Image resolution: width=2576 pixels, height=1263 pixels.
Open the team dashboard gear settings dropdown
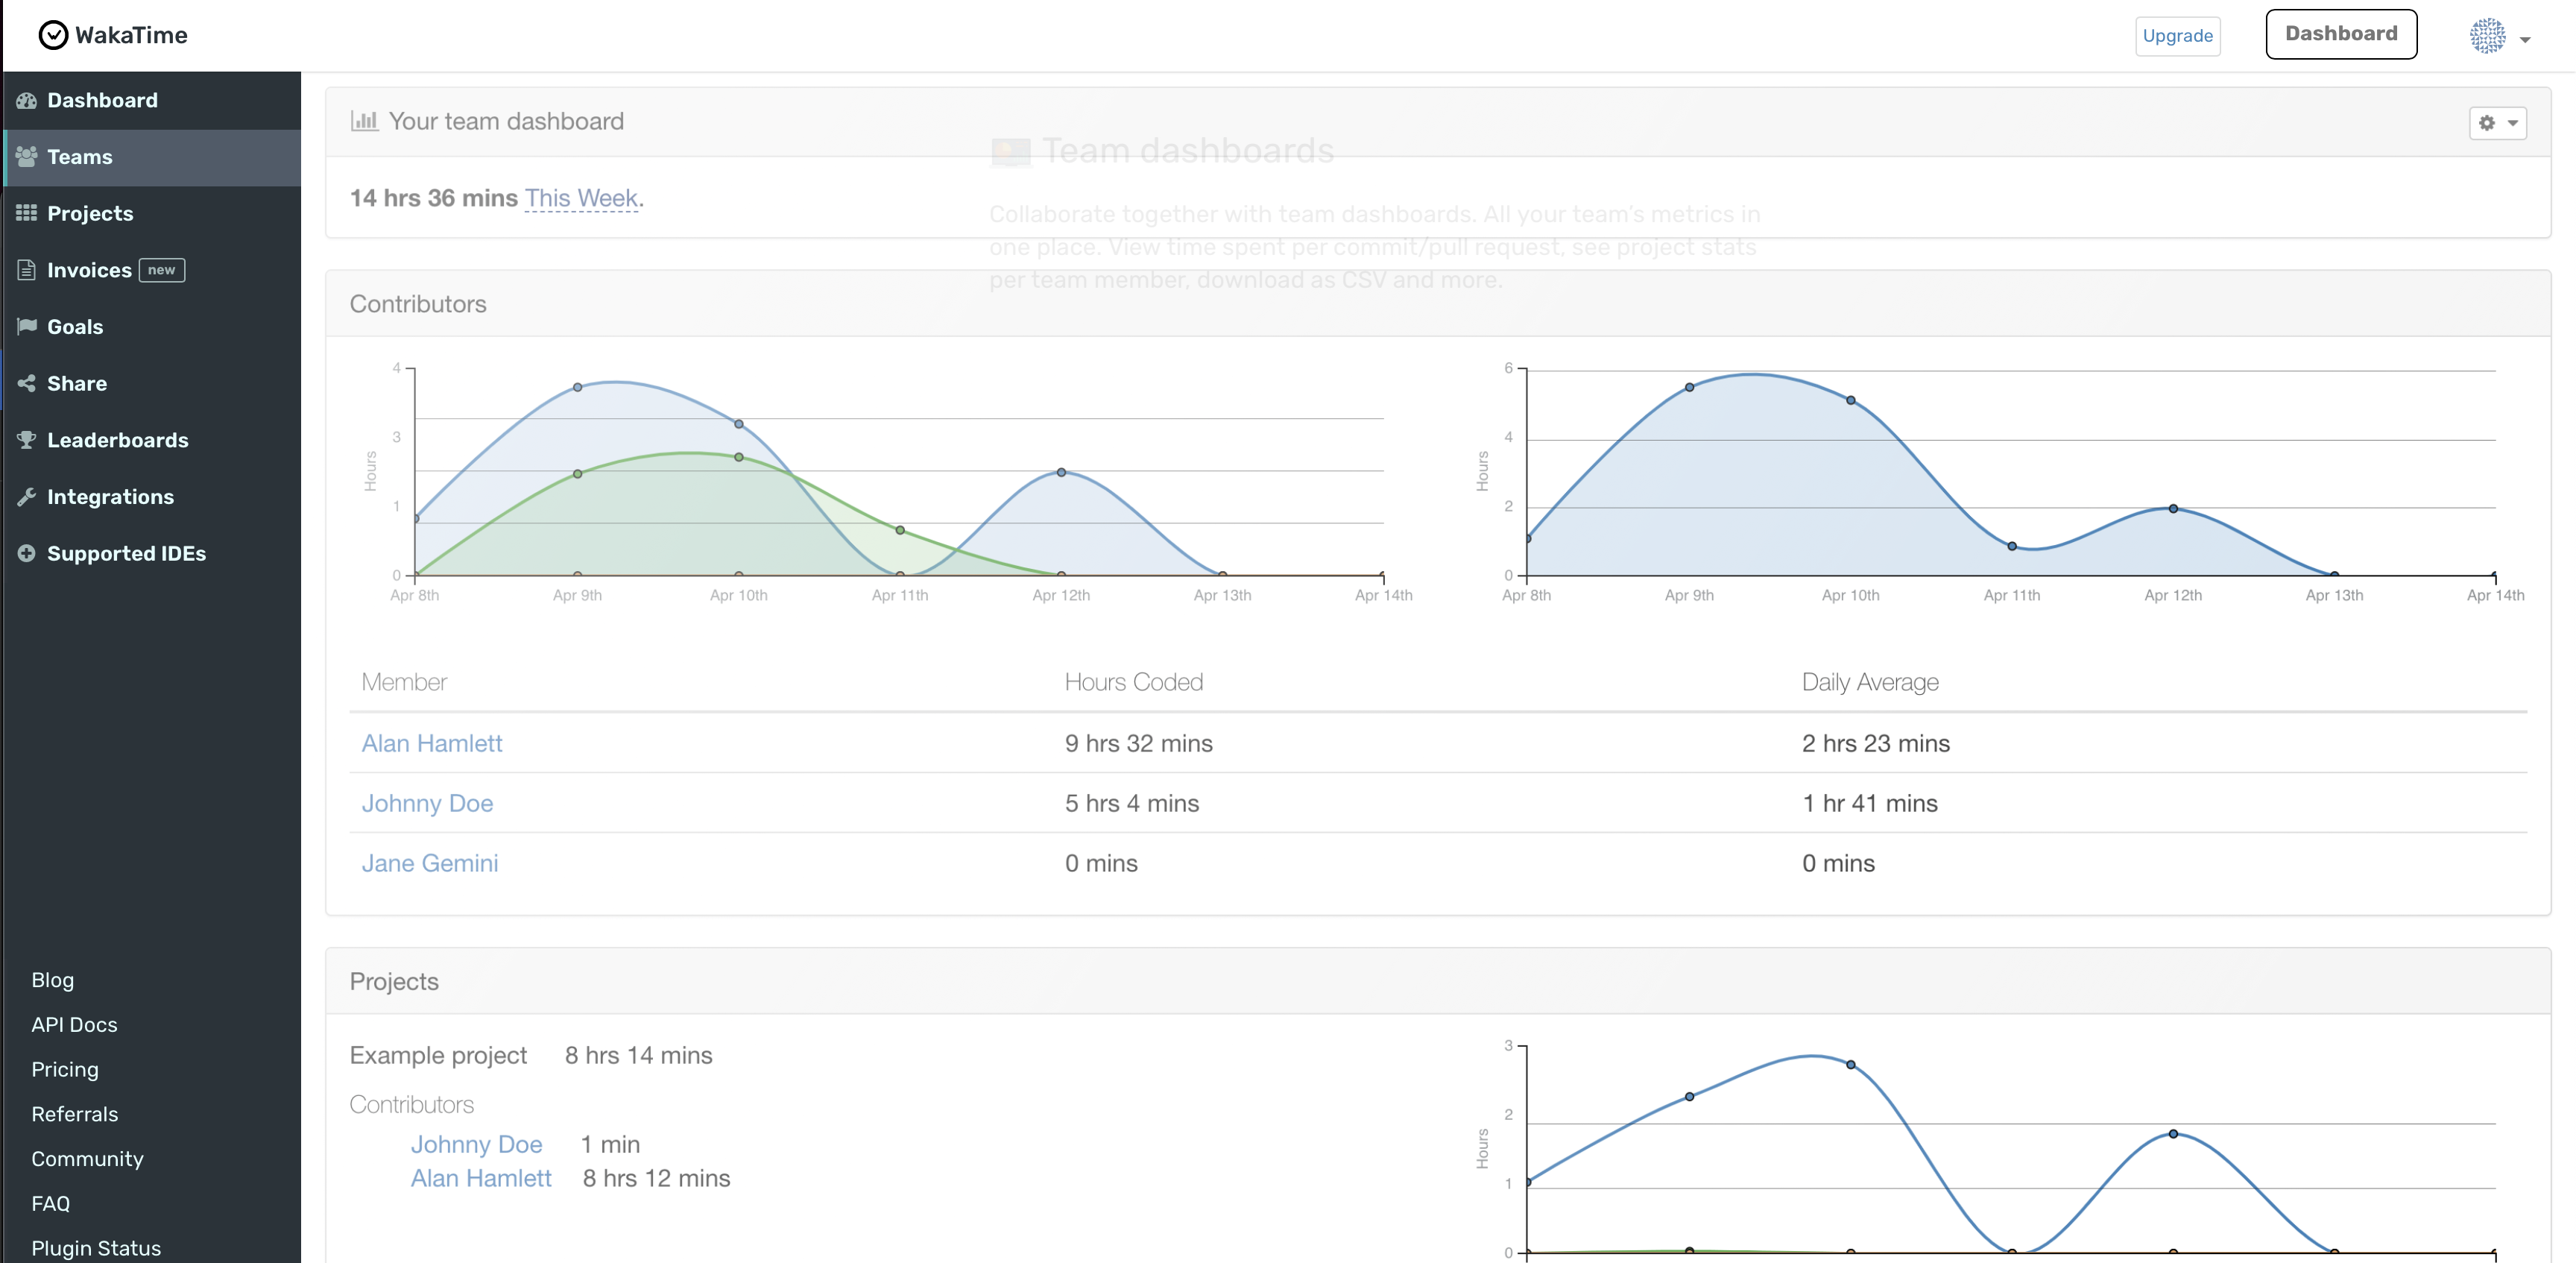[x=2497, y=123]
